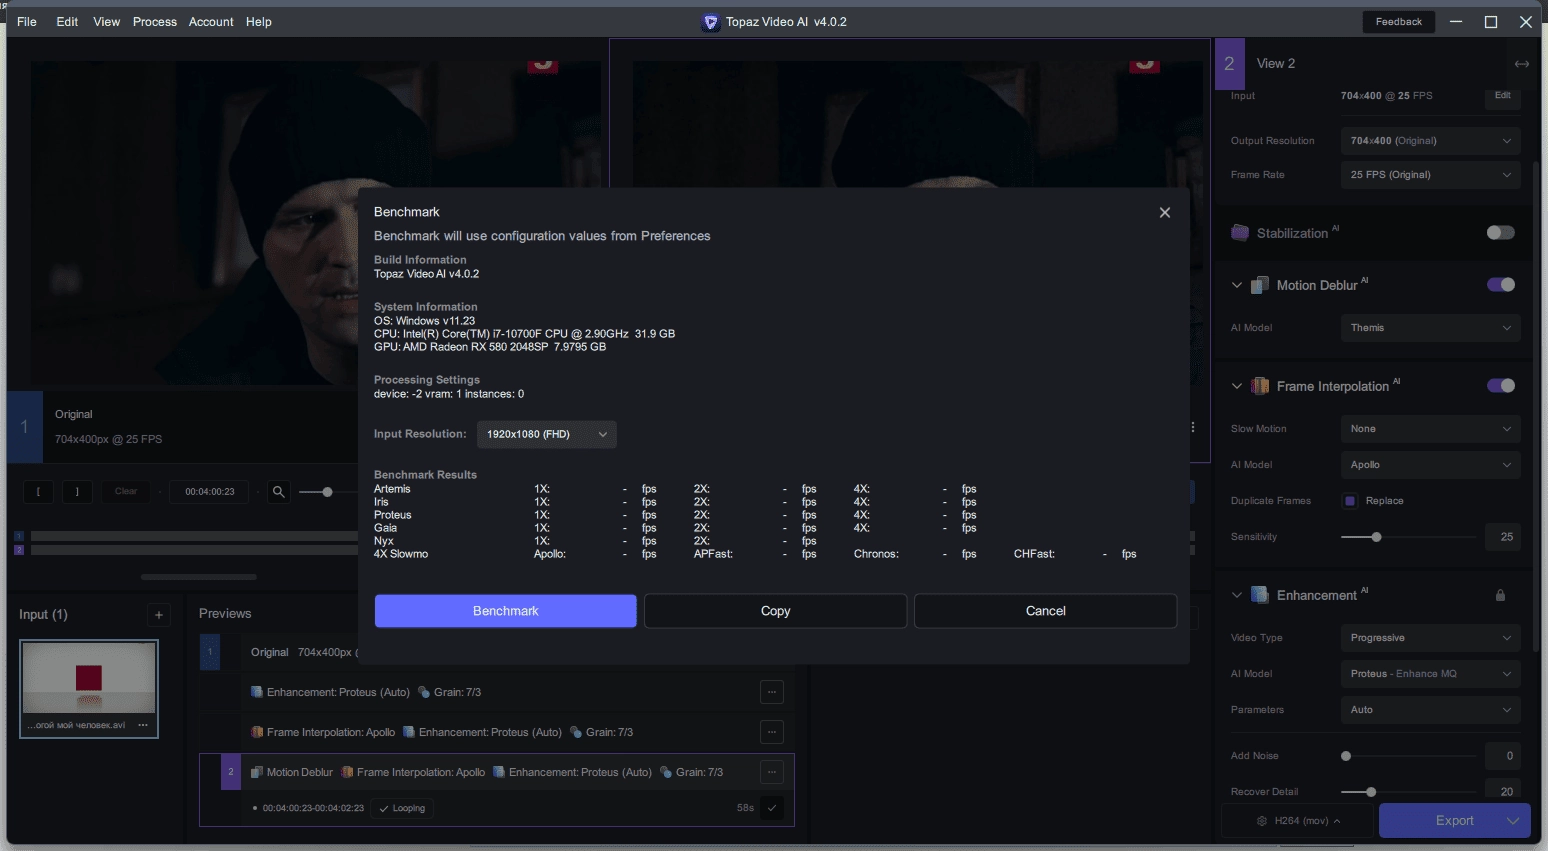Viewport: 1548px width, 851px height.
Task: Open the Output Resolution dropdown
Action: pos(1430,141)
